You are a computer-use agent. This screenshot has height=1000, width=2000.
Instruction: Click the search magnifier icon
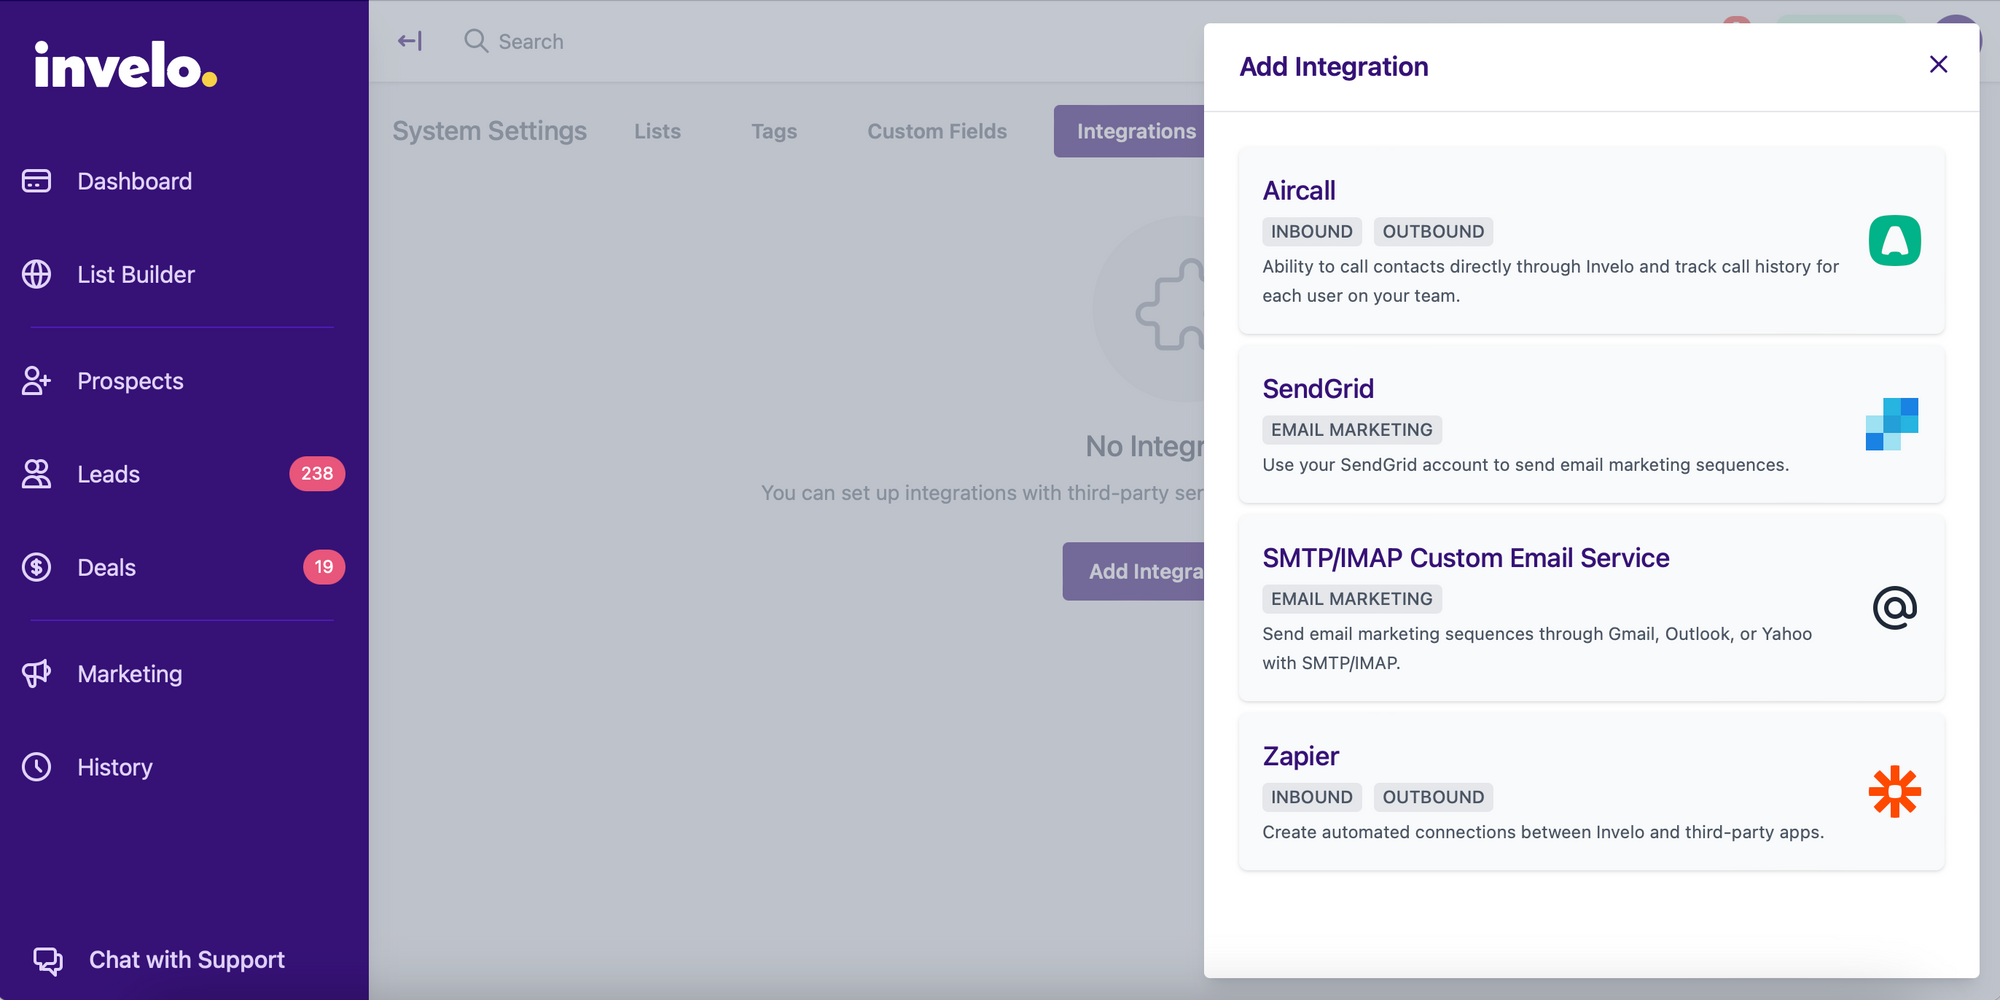(476, 41)
